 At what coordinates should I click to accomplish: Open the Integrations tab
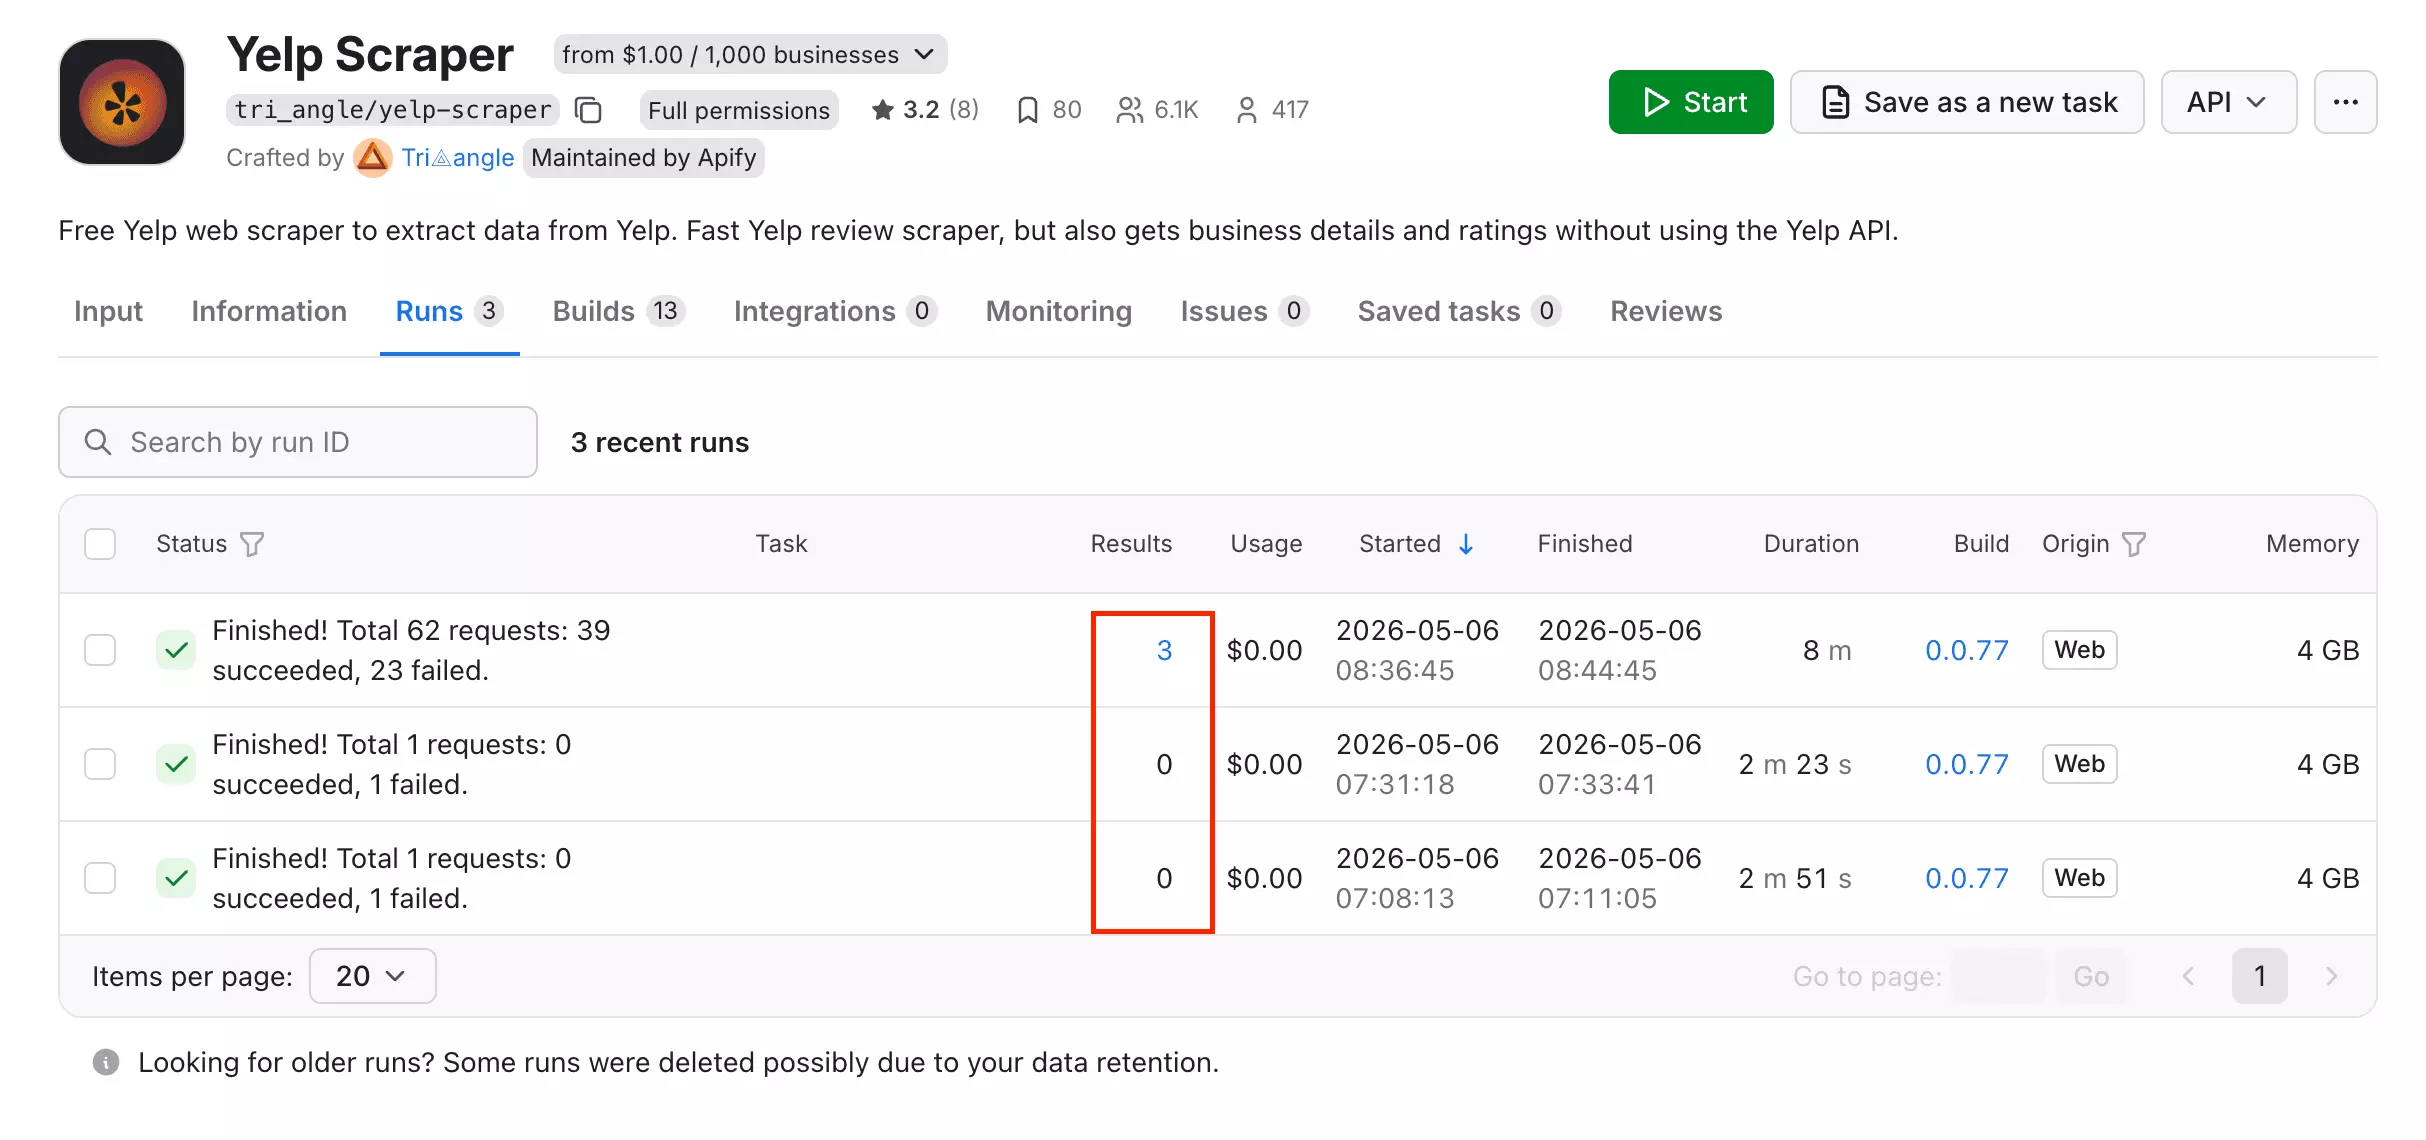point(835,312)
